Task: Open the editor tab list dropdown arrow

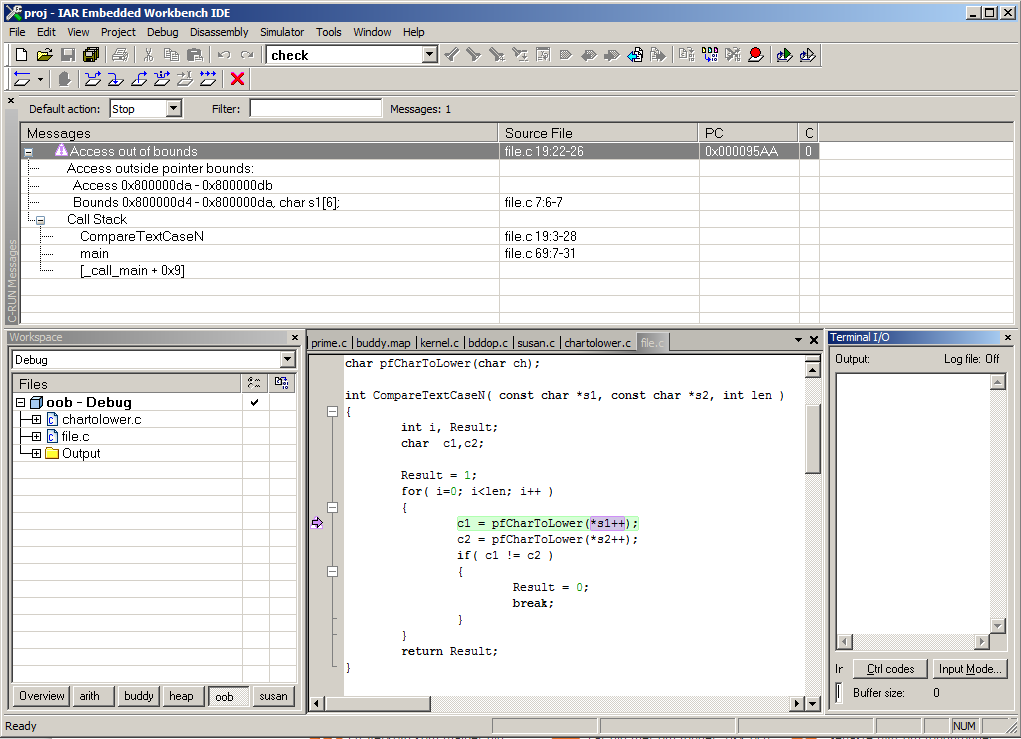Action: point(798,340)
